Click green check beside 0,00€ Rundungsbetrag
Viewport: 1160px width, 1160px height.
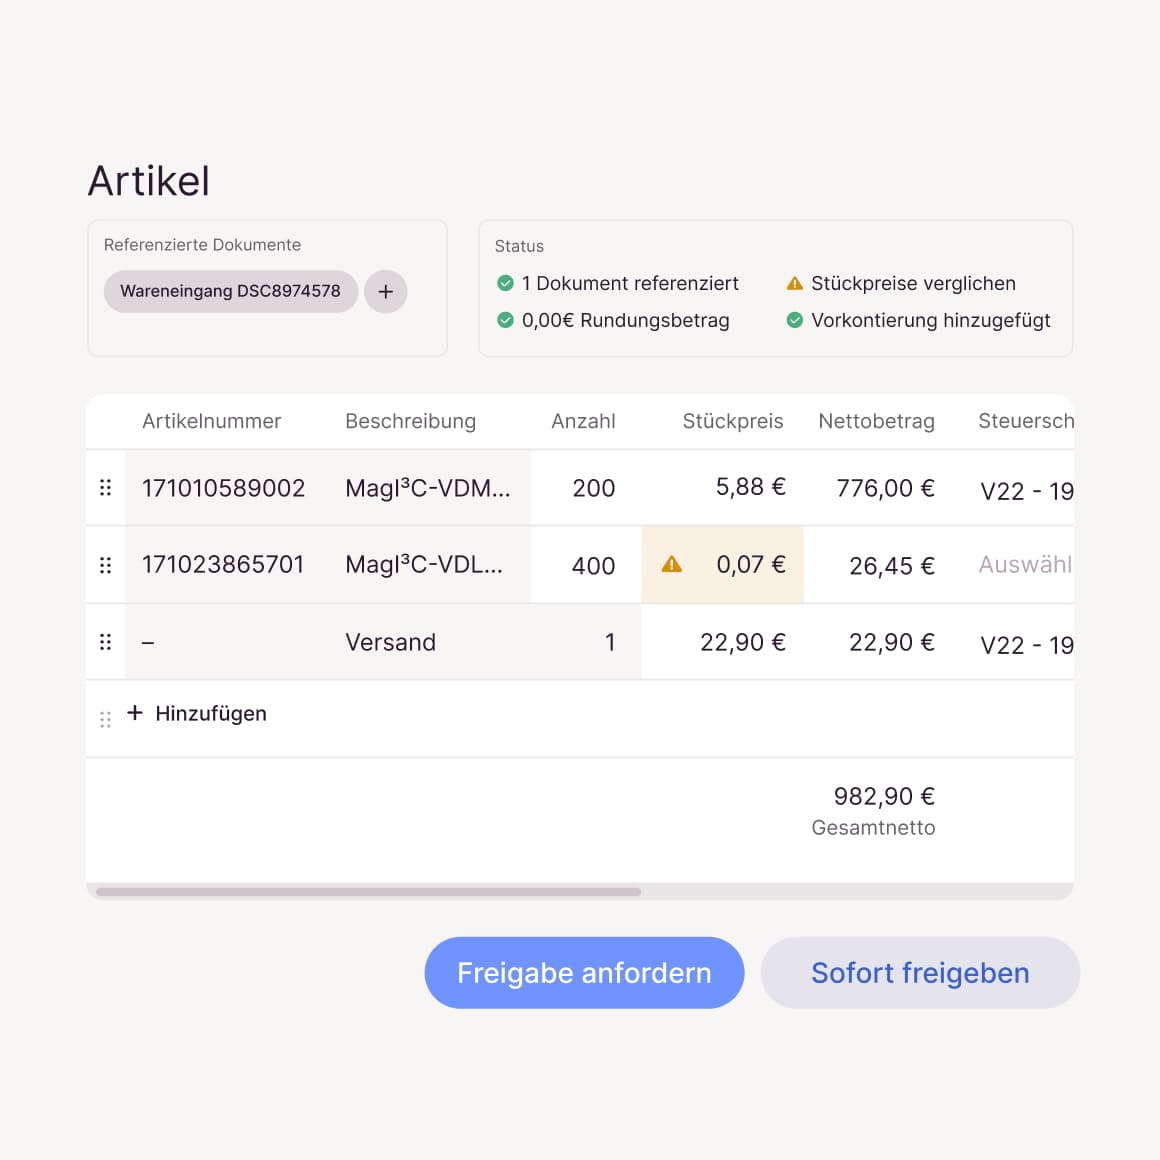click(506, 321)
